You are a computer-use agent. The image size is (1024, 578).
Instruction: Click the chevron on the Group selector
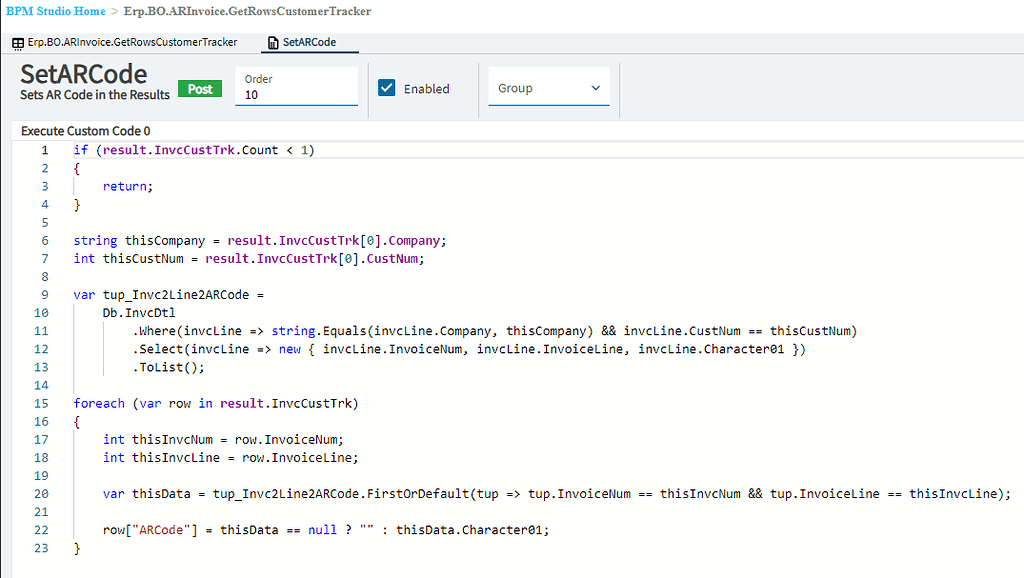click(598, 87)
